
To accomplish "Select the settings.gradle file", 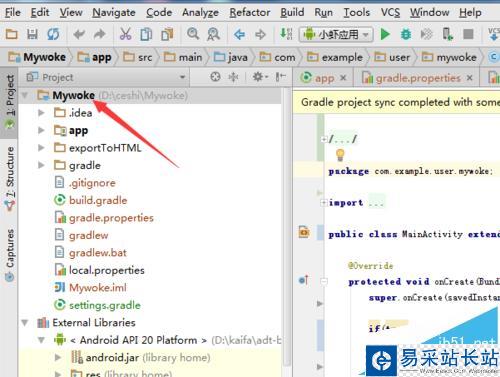I will pos(97,305).
